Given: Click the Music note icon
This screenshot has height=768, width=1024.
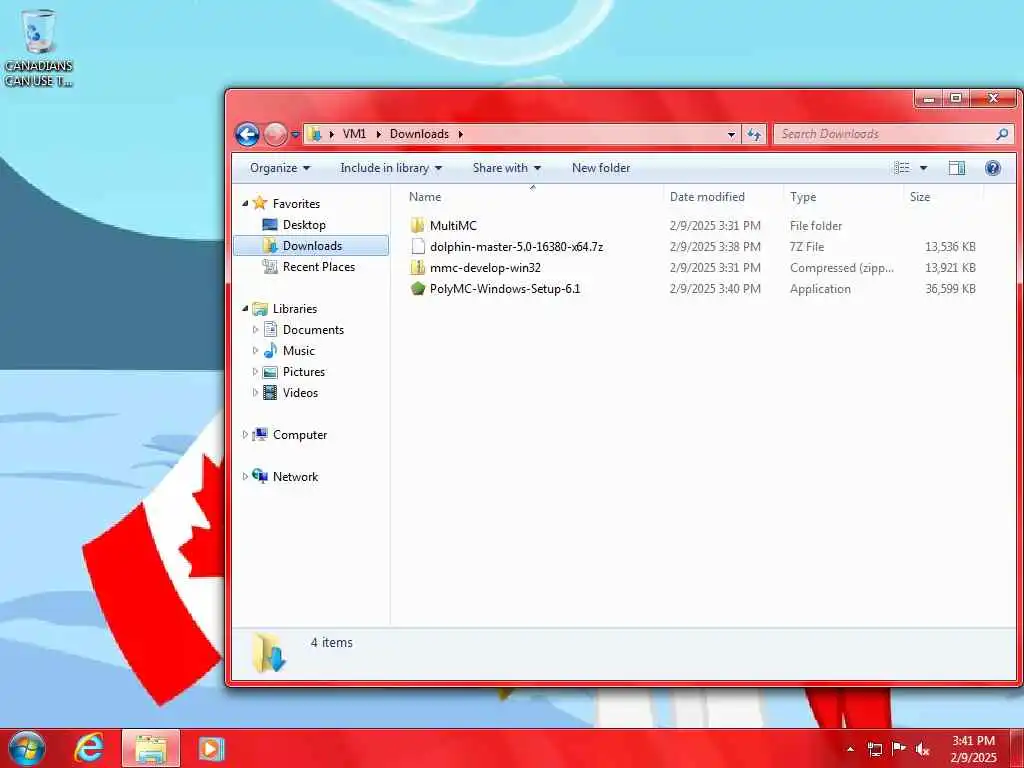Looking at the screenshot, I should click(x=270, y=351).
